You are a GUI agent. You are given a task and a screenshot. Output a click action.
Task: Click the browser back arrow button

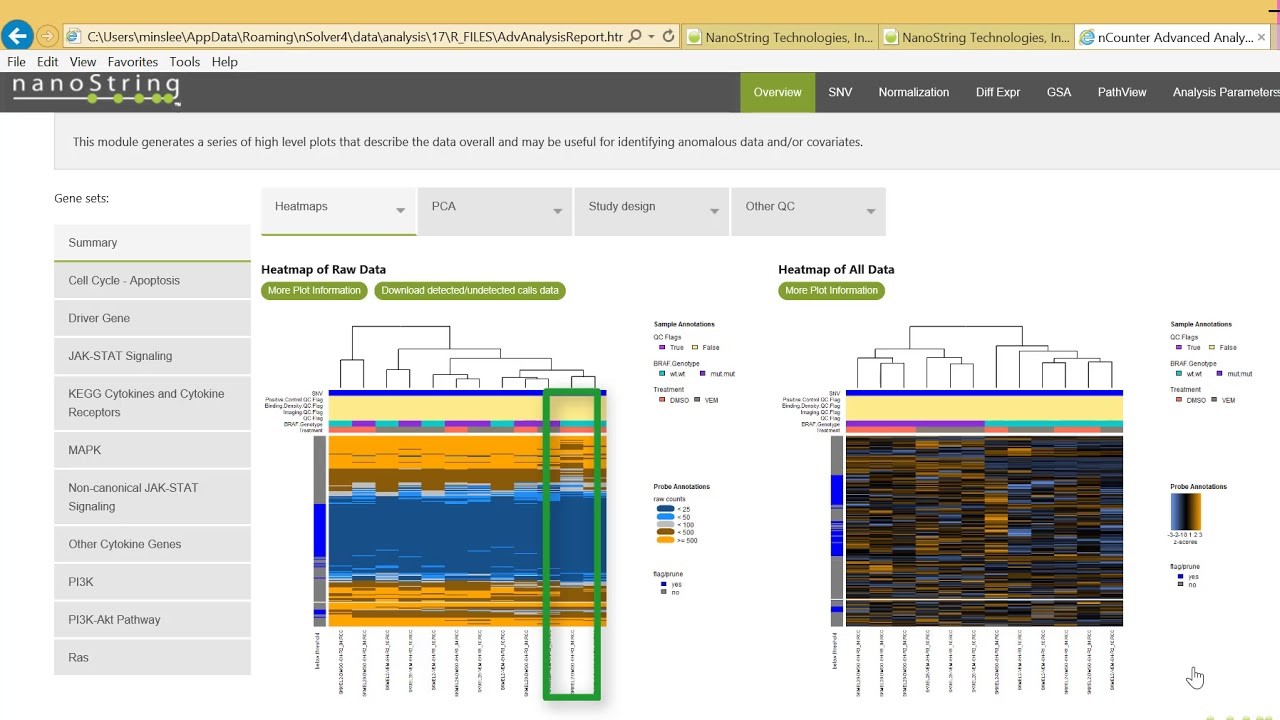[x=17, y=37]
